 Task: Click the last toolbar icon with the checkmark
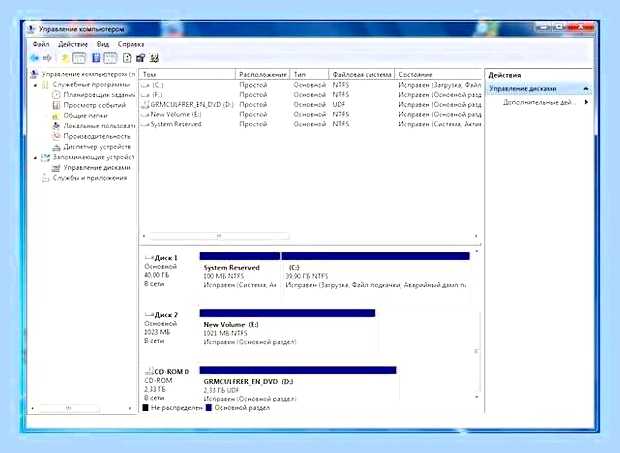coord(155,58)
